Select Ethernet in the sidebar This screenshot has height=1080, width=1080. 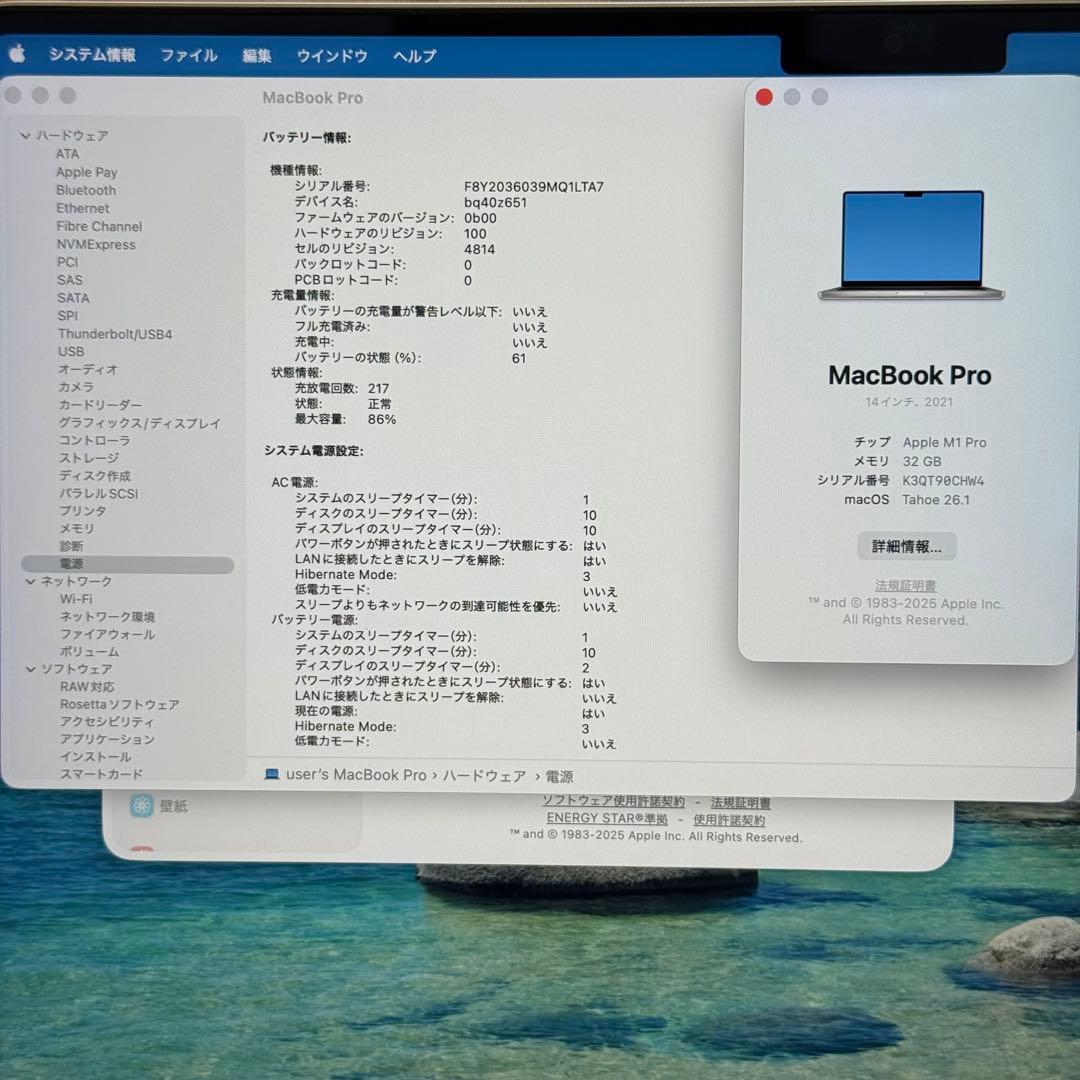pos(83,208)
